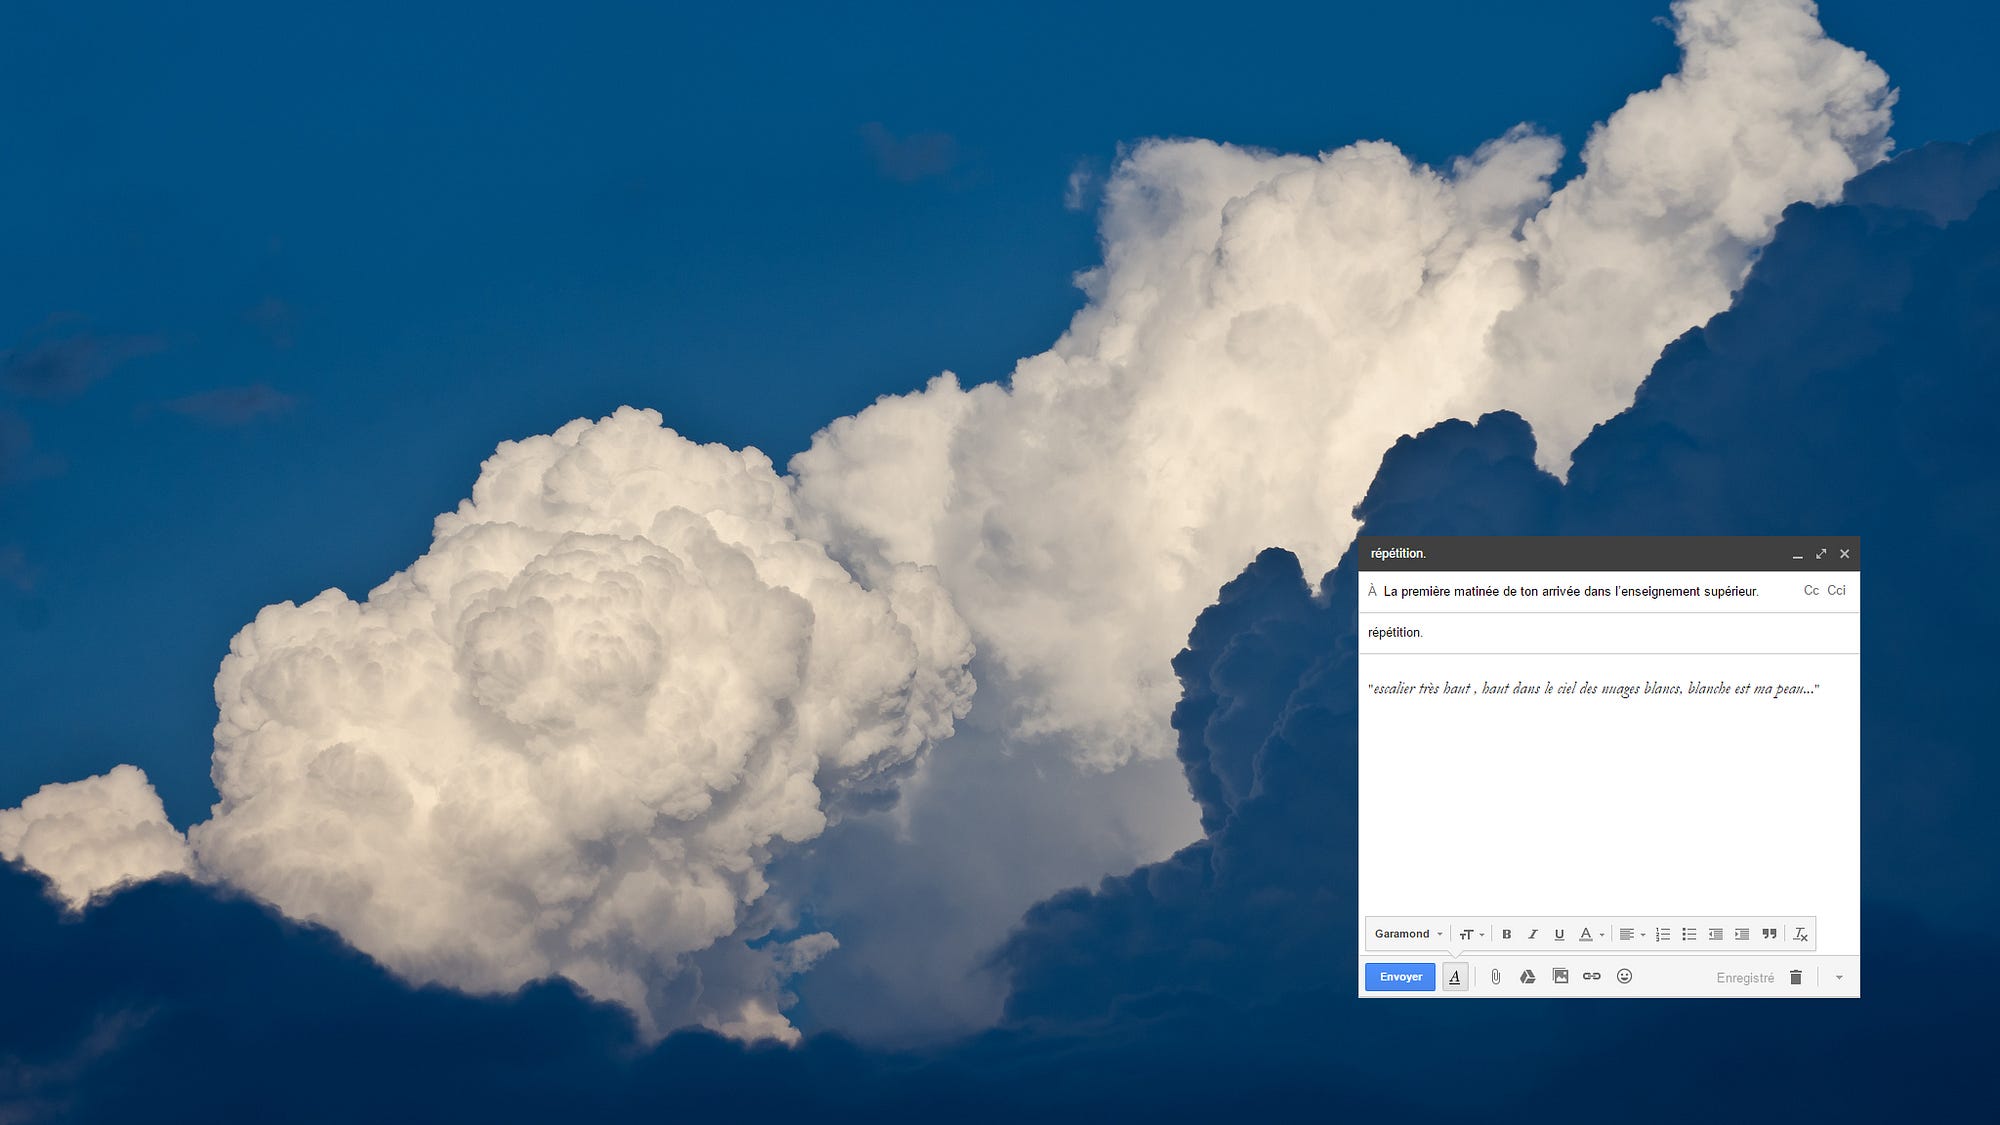
Task: Click the subject field containing 'répétition.'
Action: [1608, 633]
